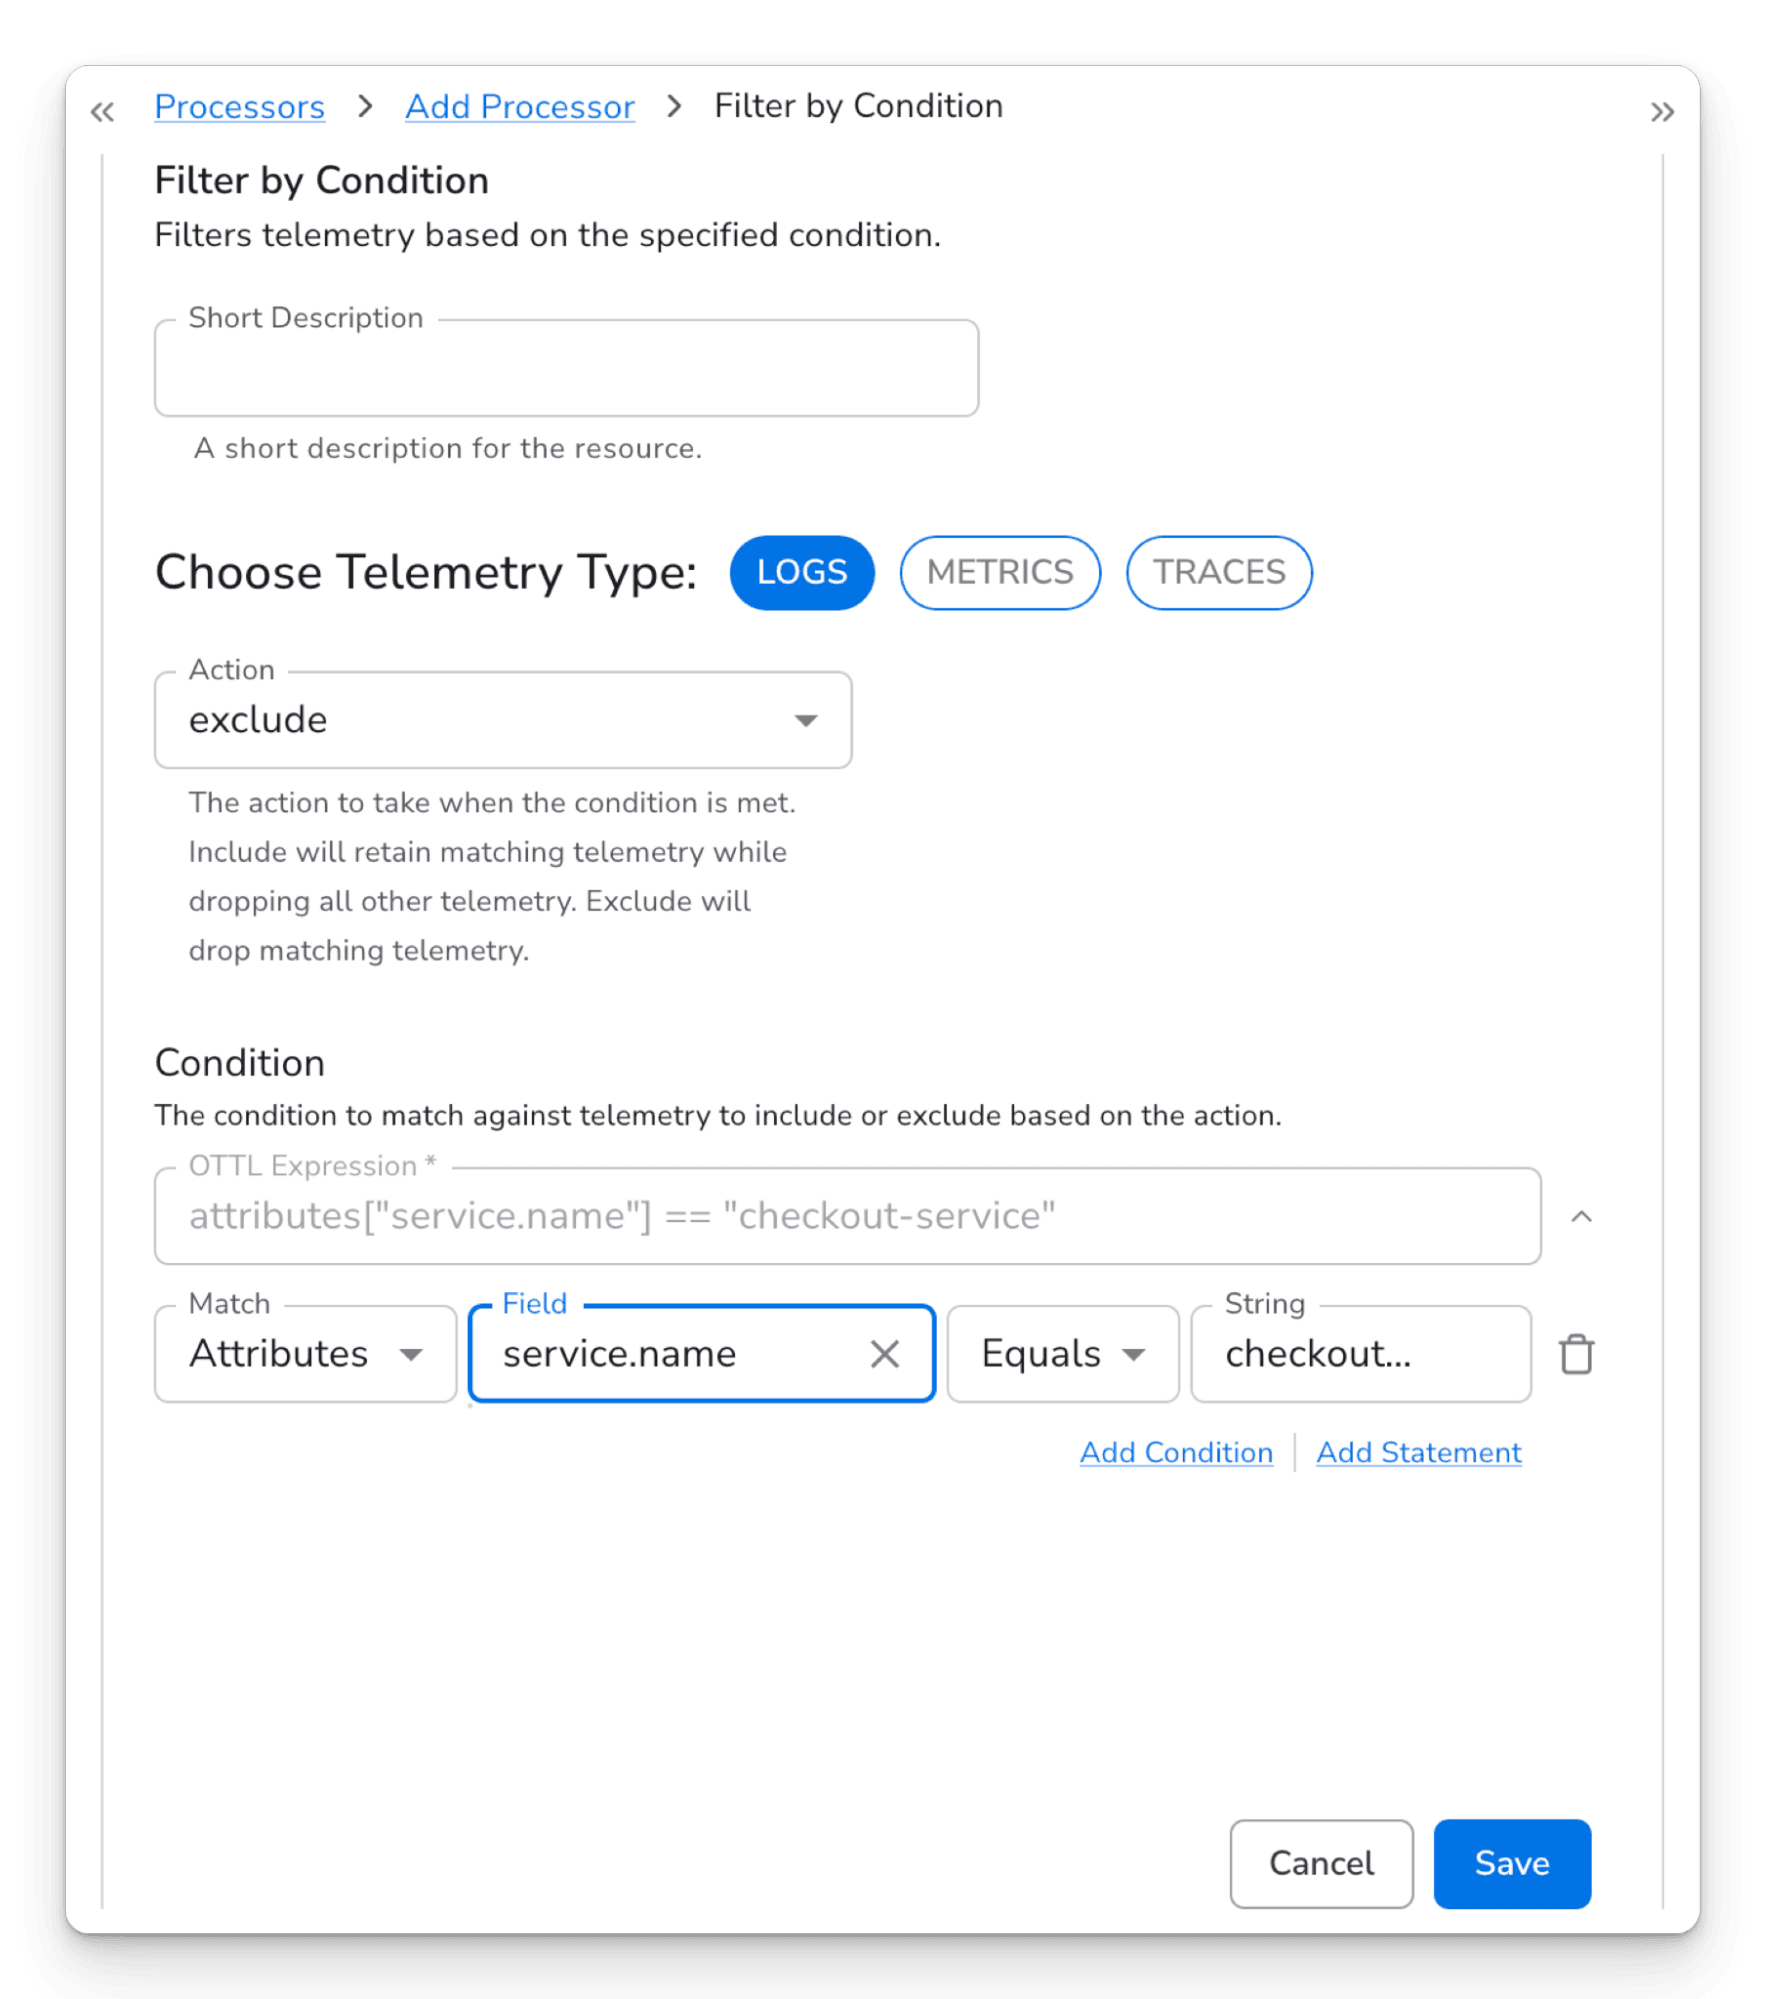The width and height of the screenshot is (1765, 1999).
Task: Click the Add Condition link
Action: [1176, 1452]
